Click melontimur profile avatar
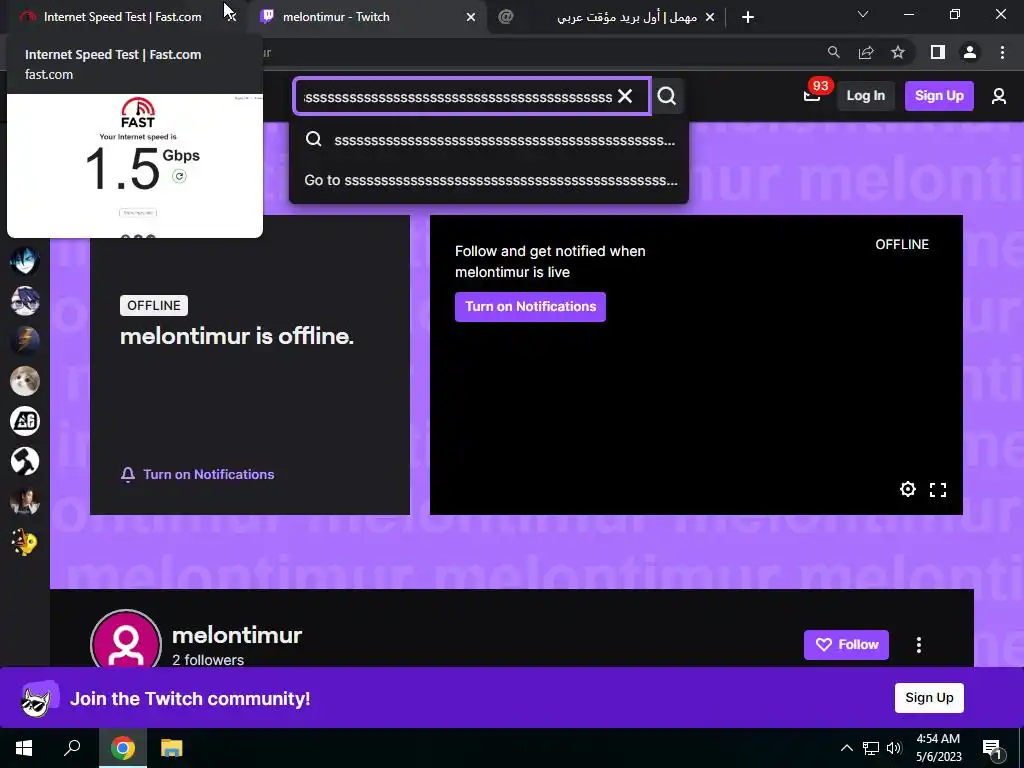 click(x=126, y=640)
